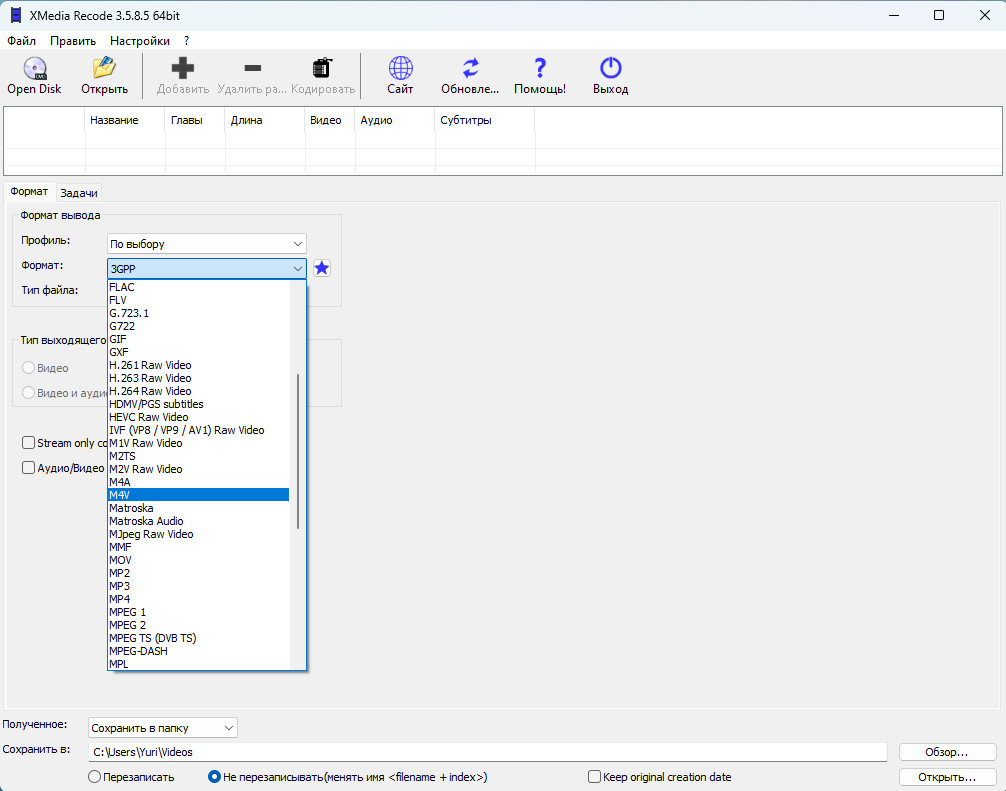The width and height of the screenshot is (1006, 791).
Task: Choose MP4 in the format list
Action: tap(199, 599)
